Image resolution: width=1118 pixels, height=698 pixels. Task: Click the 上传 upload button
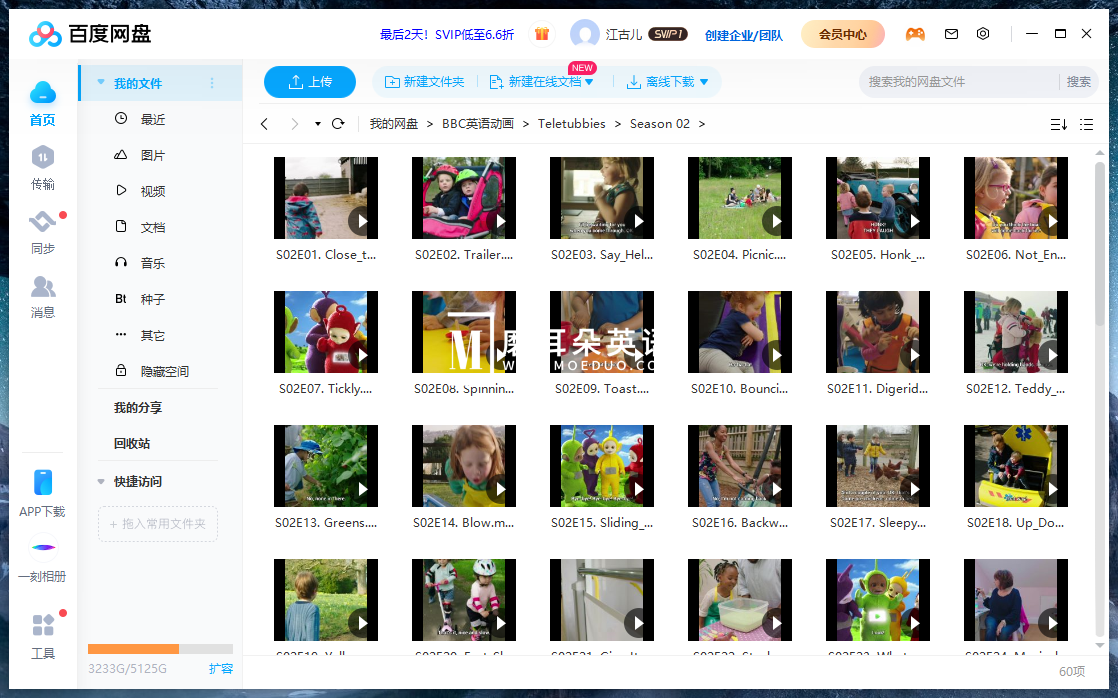(x=310, y=82)
